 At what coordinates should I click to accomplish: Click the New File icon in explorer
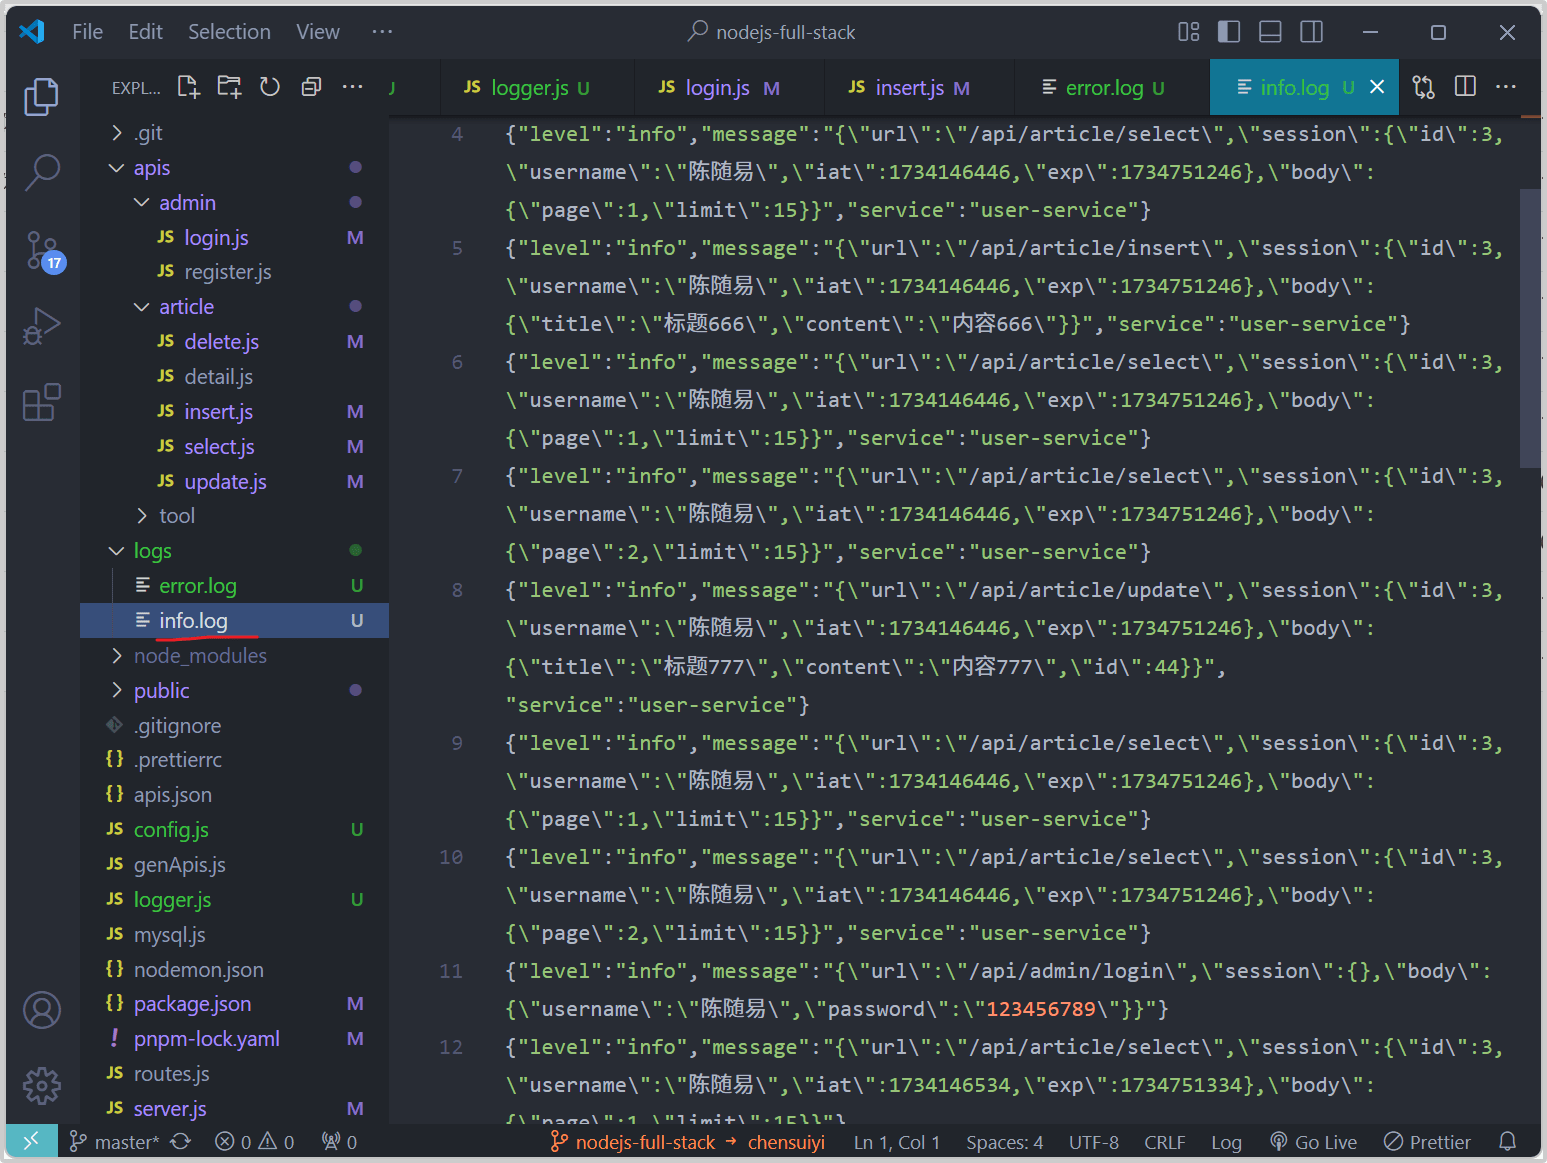188,87
